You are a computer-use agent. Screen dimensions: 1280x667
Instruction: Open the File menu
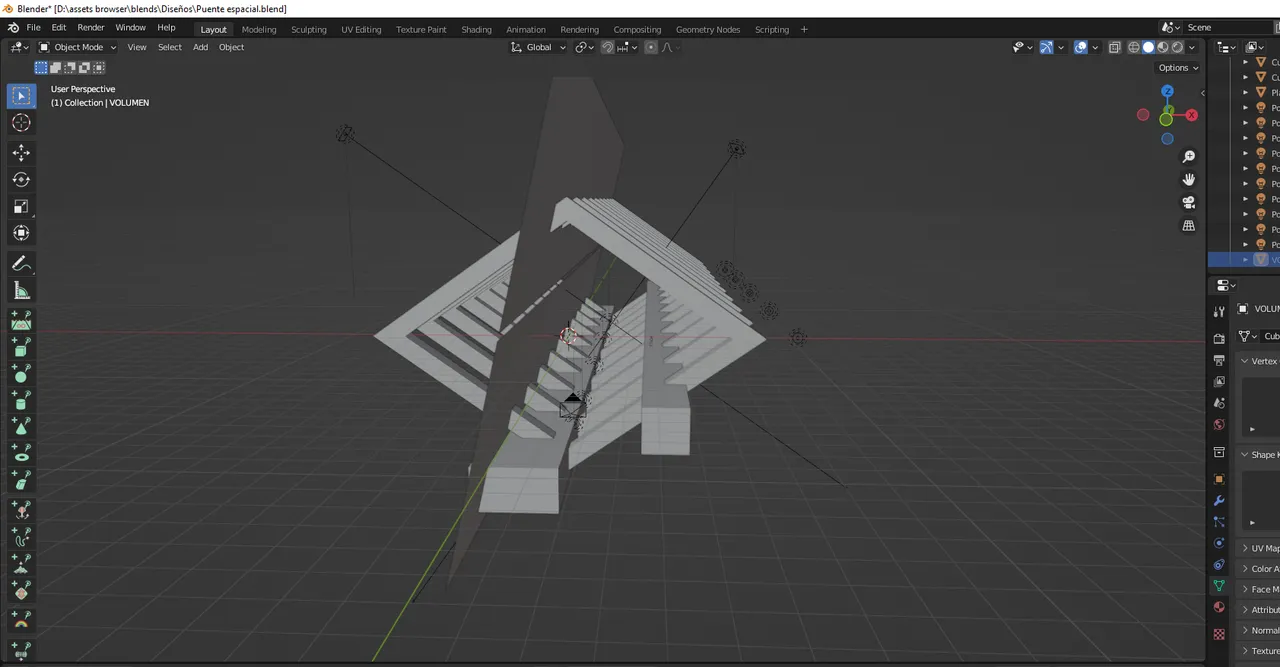(x=33, y=28)
